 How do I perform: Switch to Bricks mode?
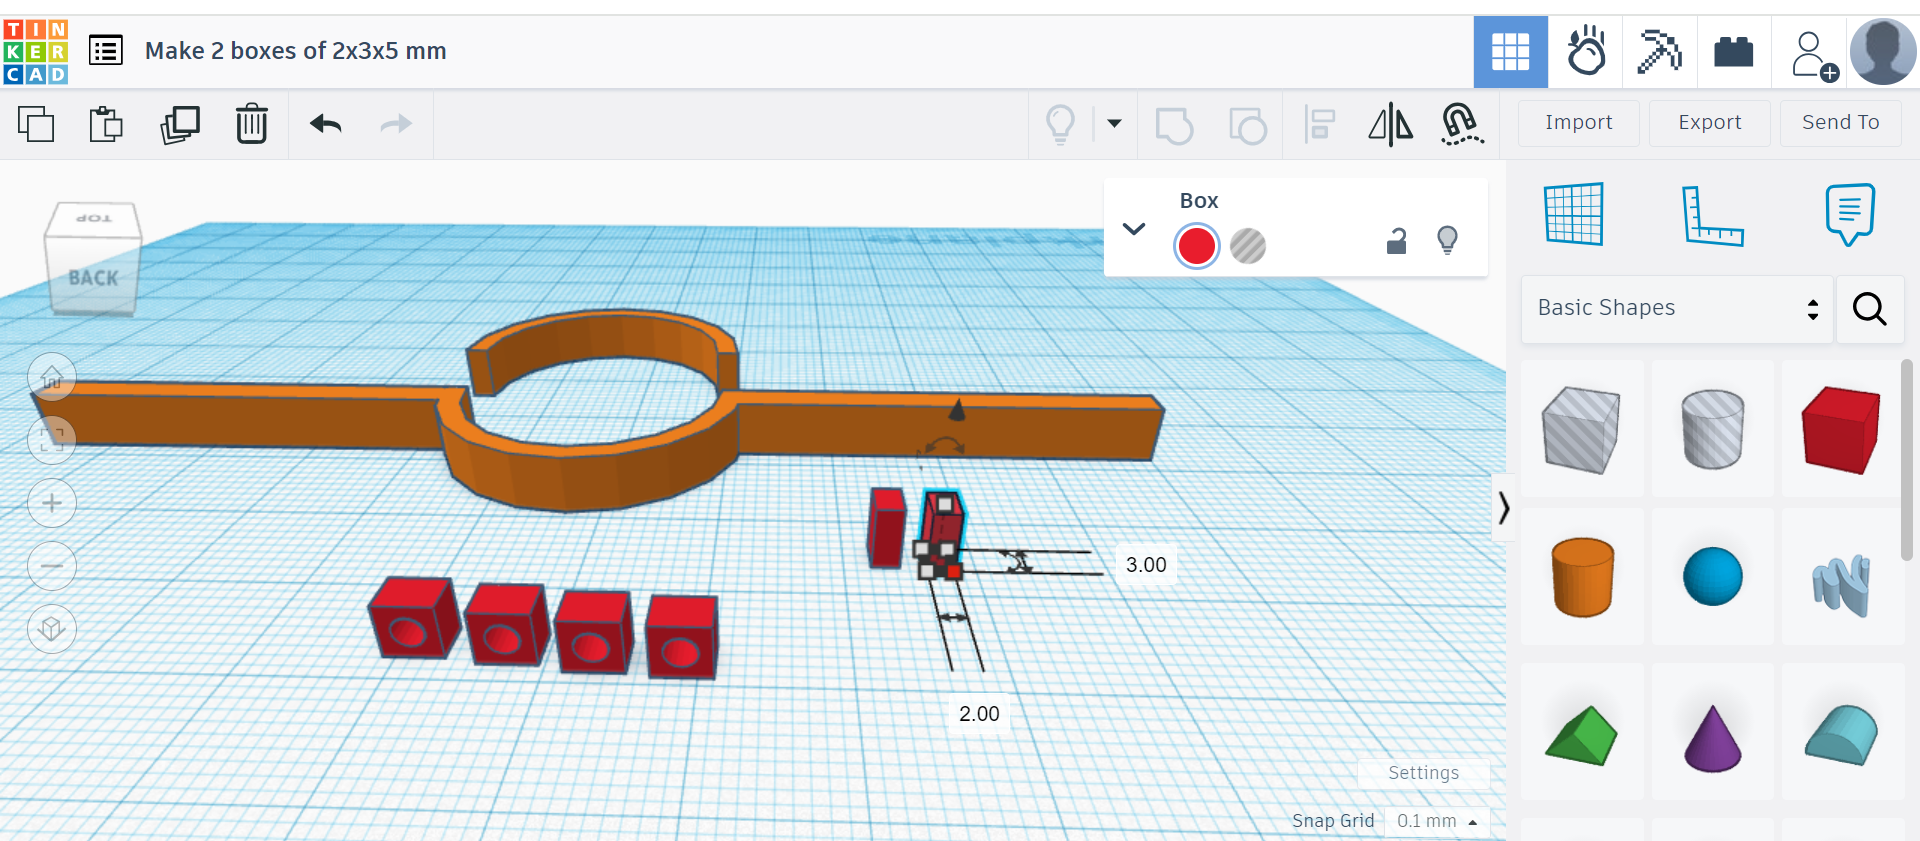(1734, 52)
